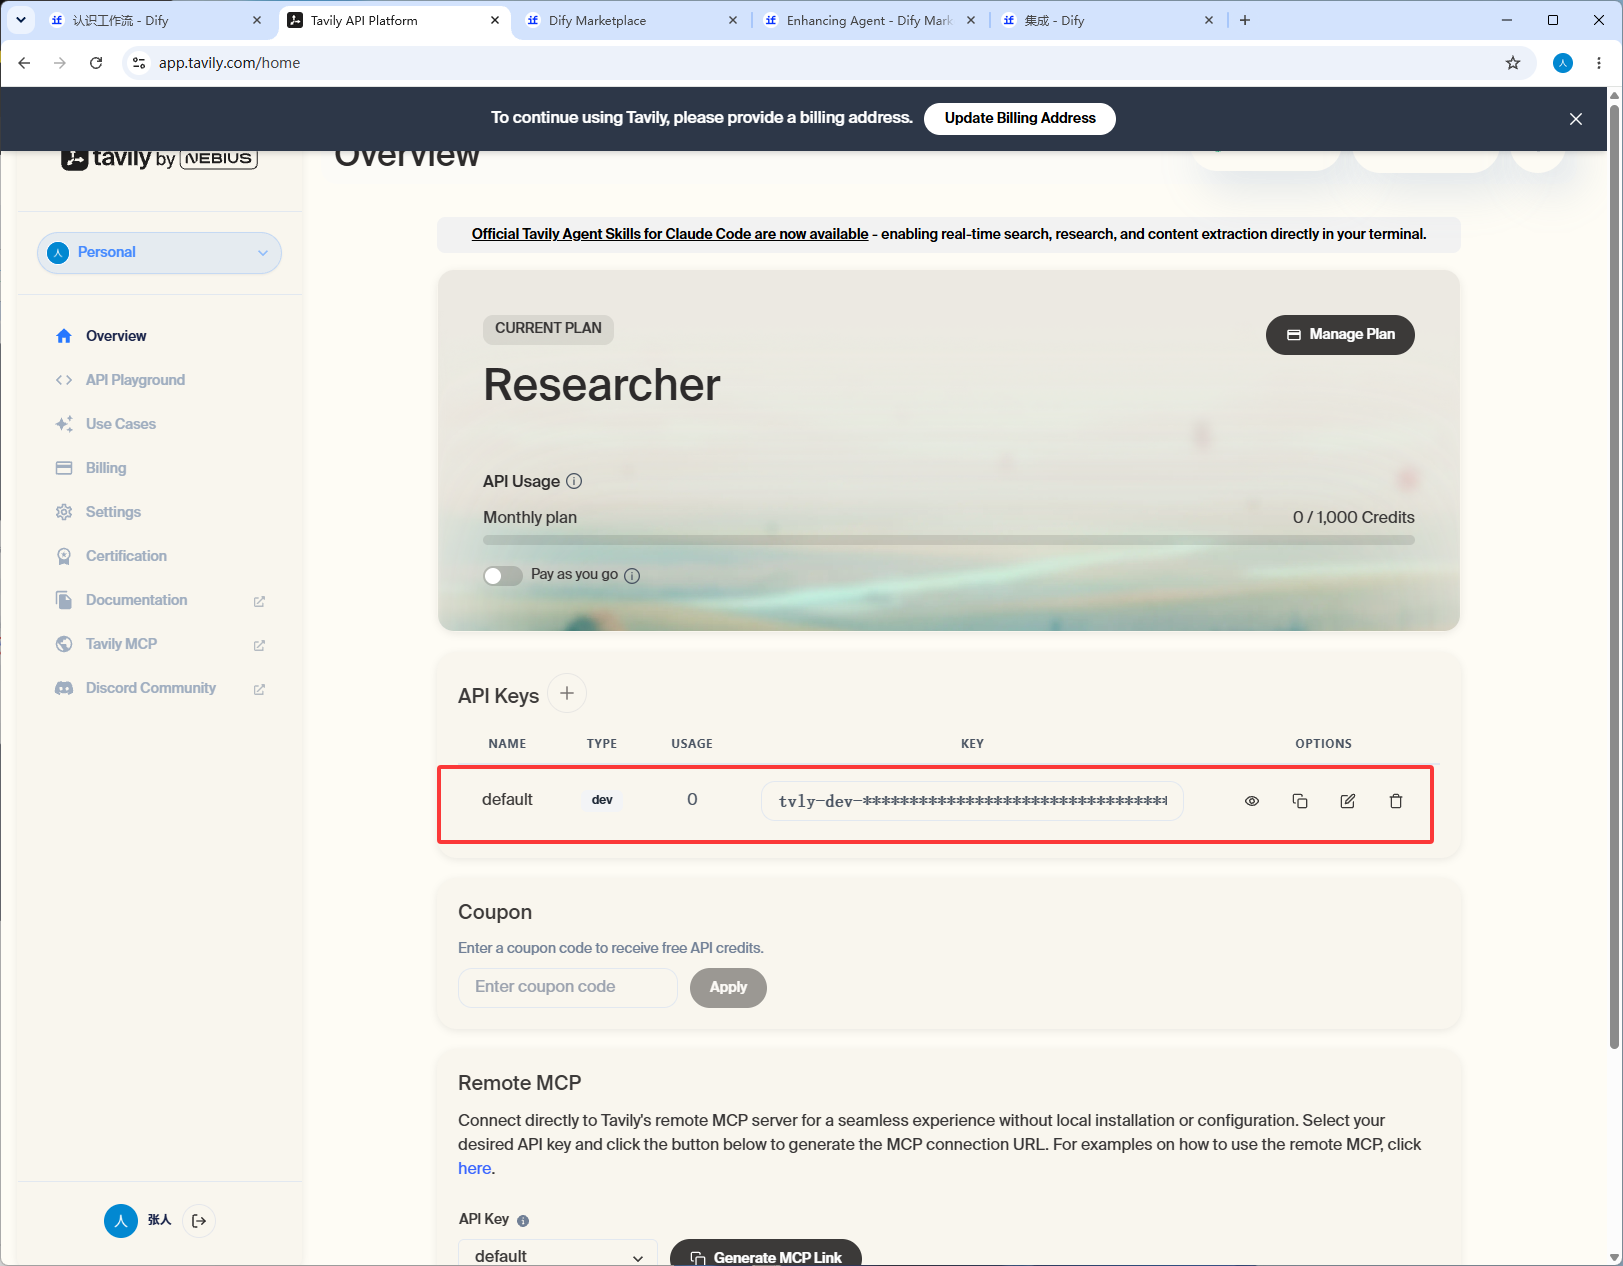This screenshot has width=1623, height=1266.
Task: Click the 'default' key name cell
Action: (507, 799)
